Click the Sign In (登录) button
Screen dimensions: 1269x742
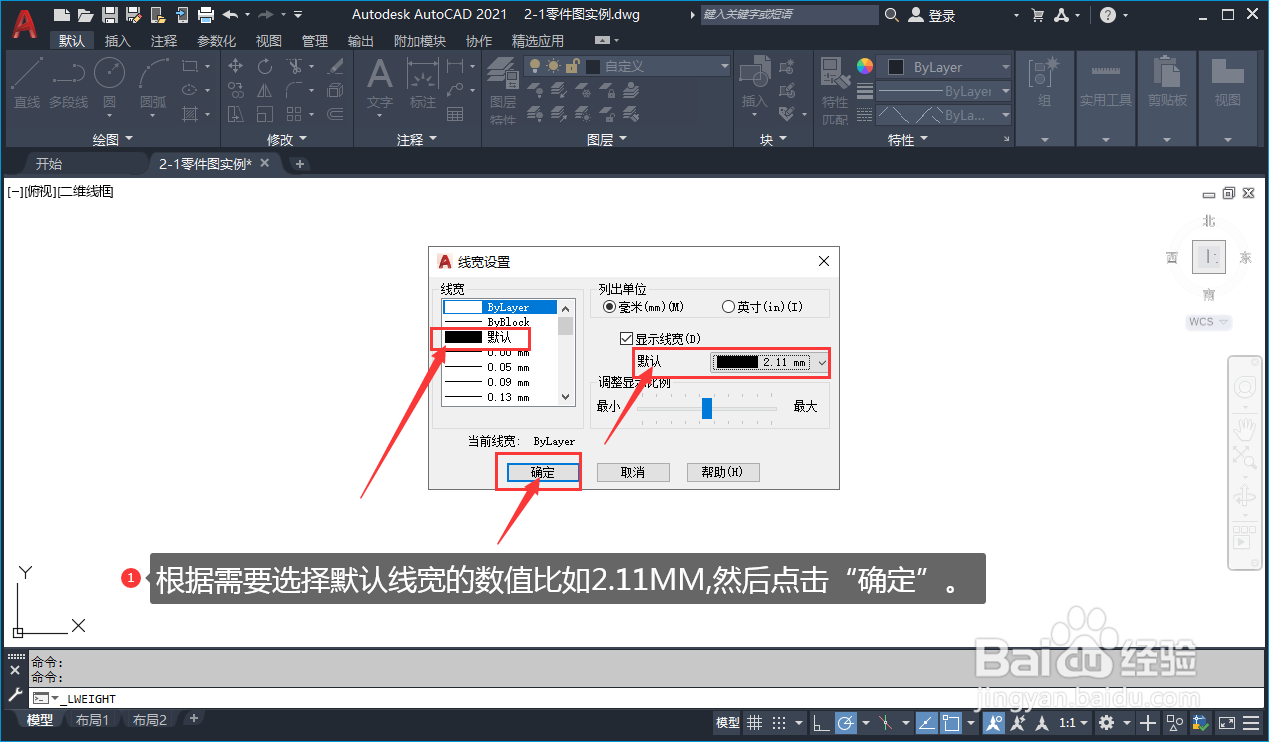pos(932,15)
